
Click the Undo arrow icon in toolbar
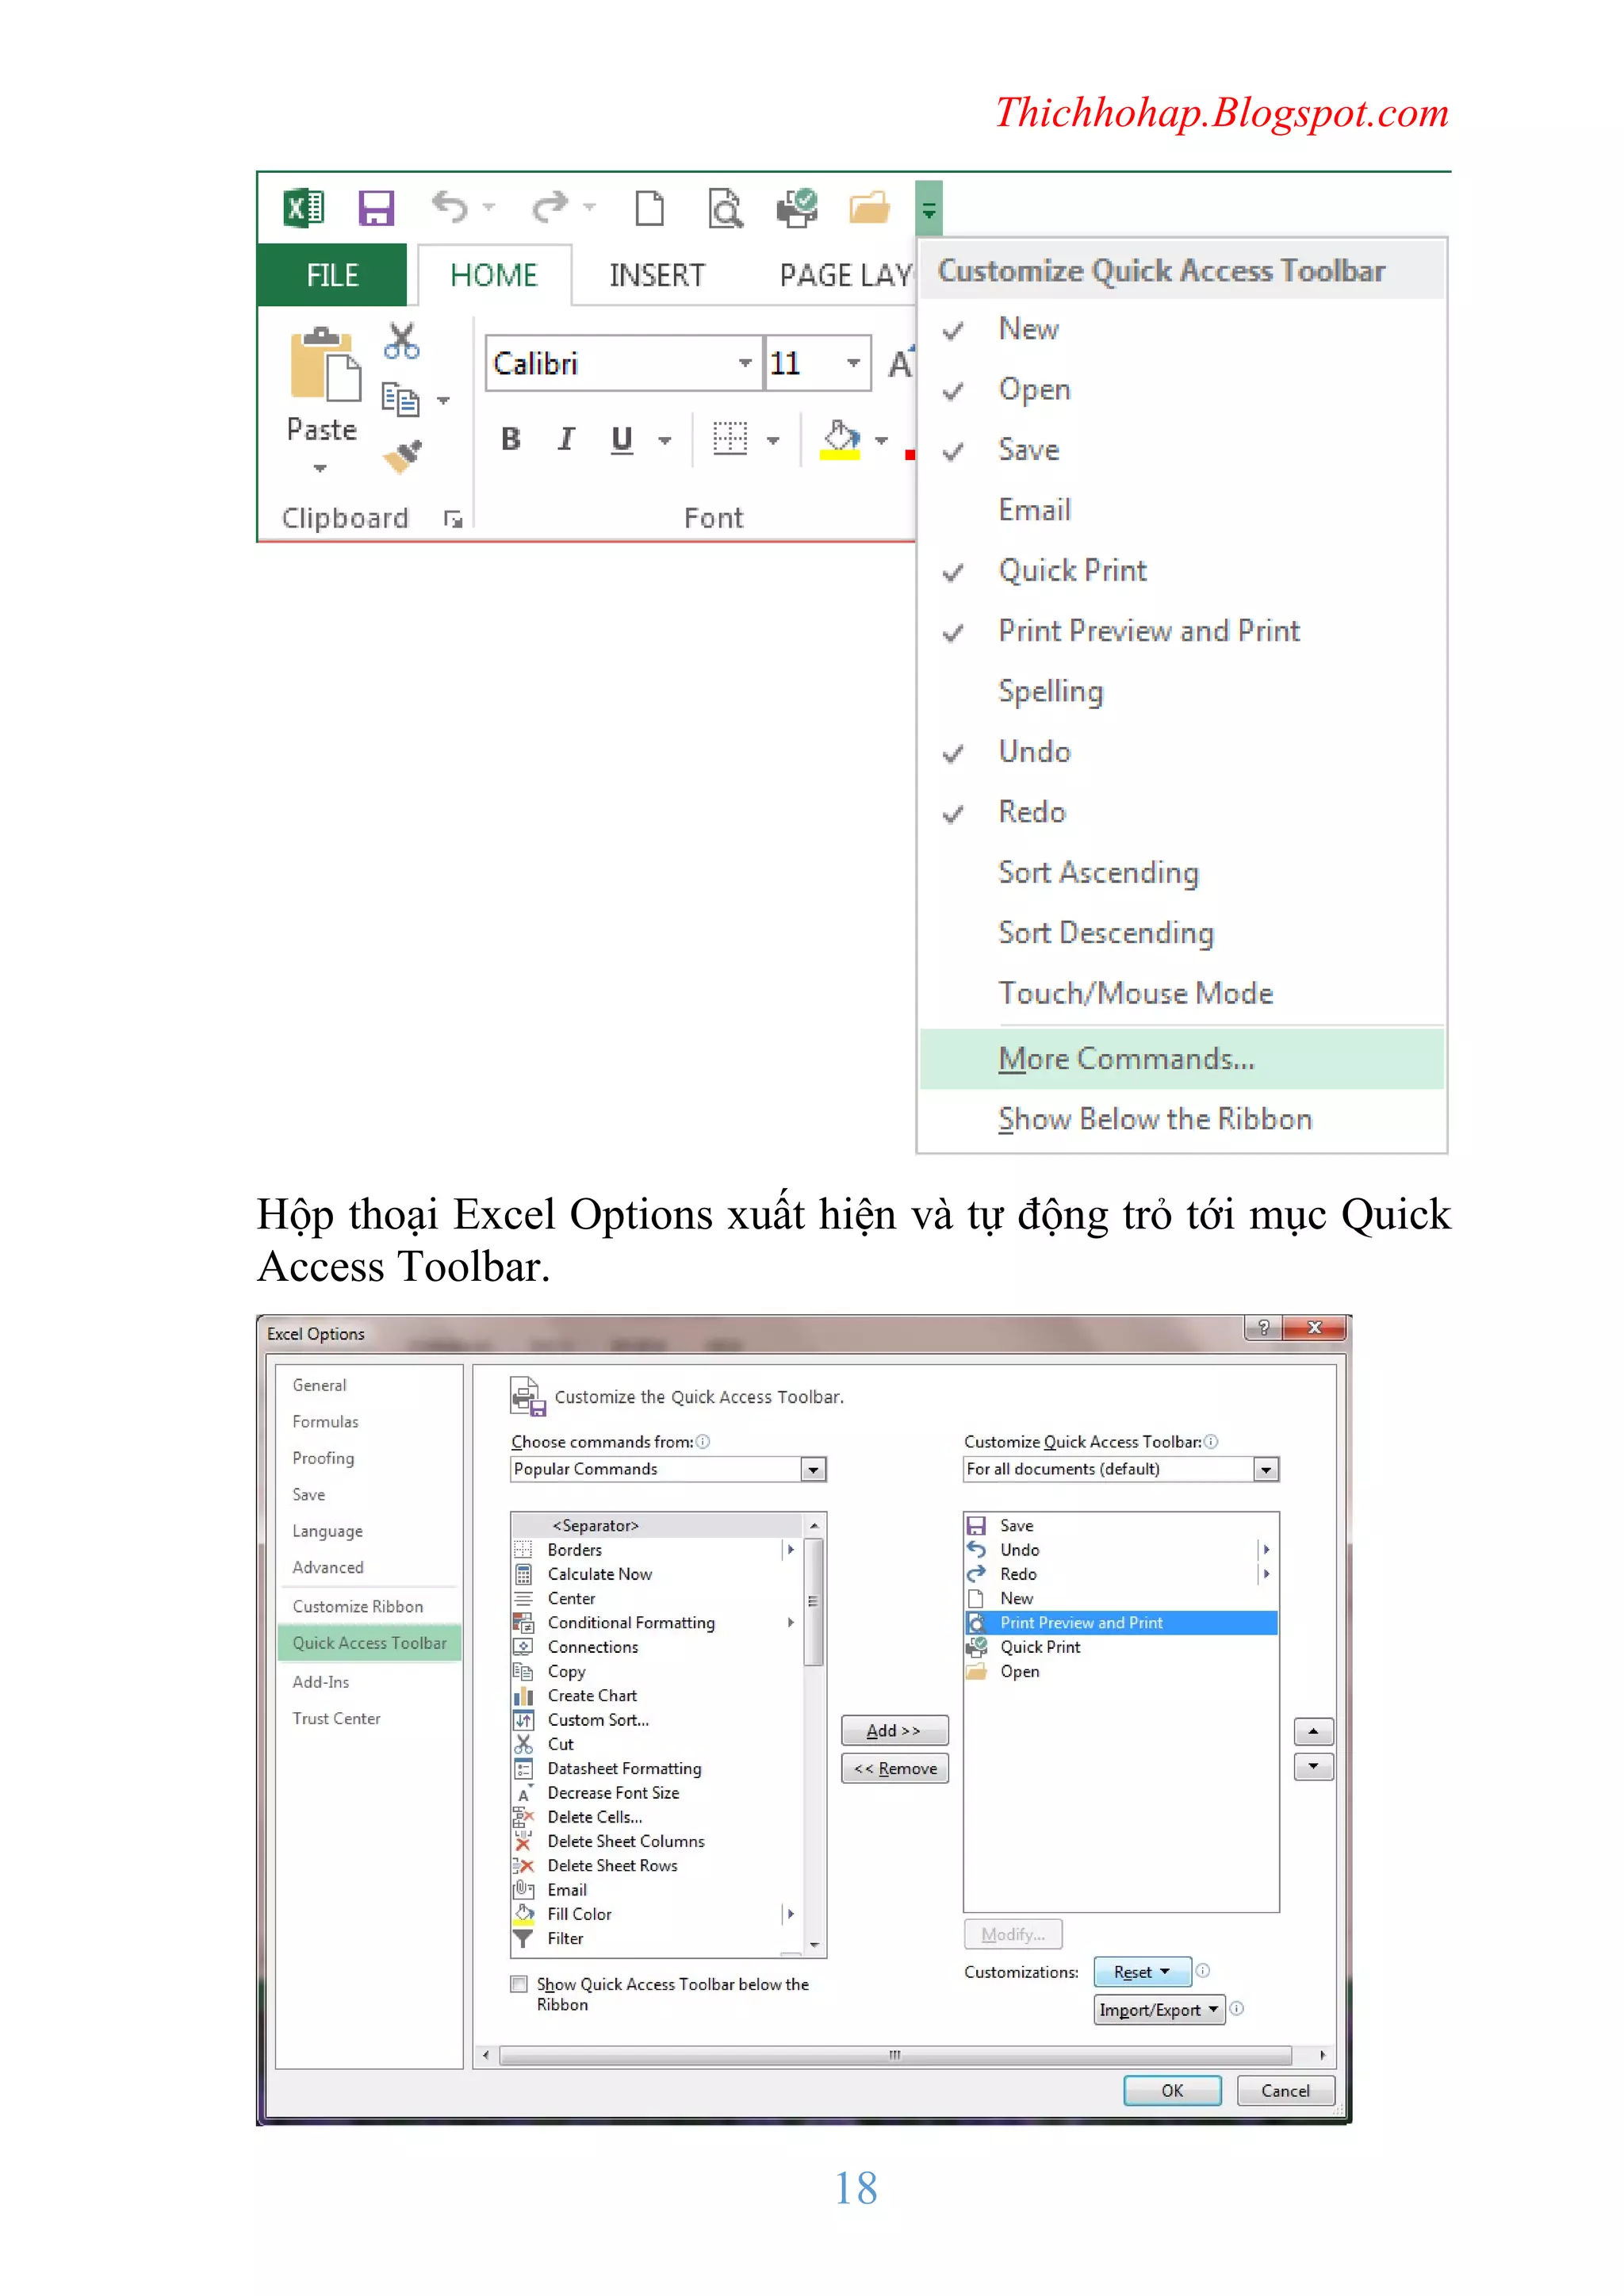tap(450, 208)
